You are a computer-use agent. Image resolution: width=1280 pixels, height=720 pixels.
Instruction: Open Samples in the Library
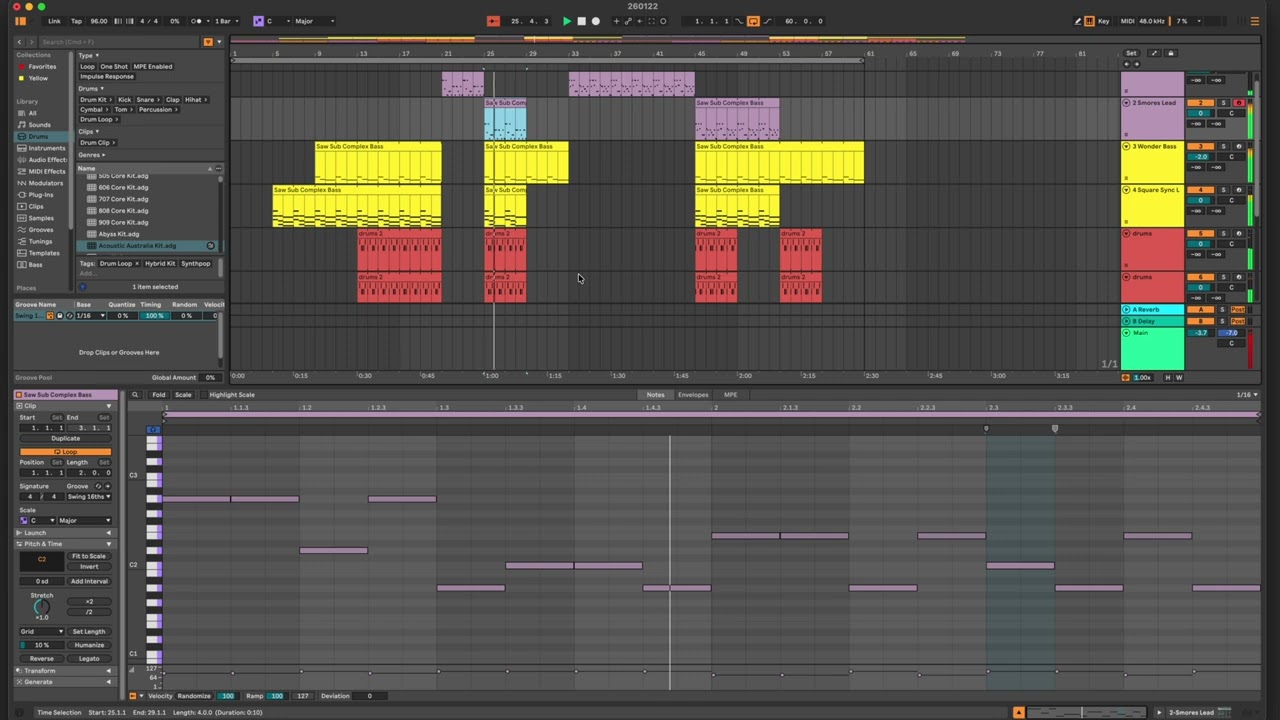tap(41, 218)
